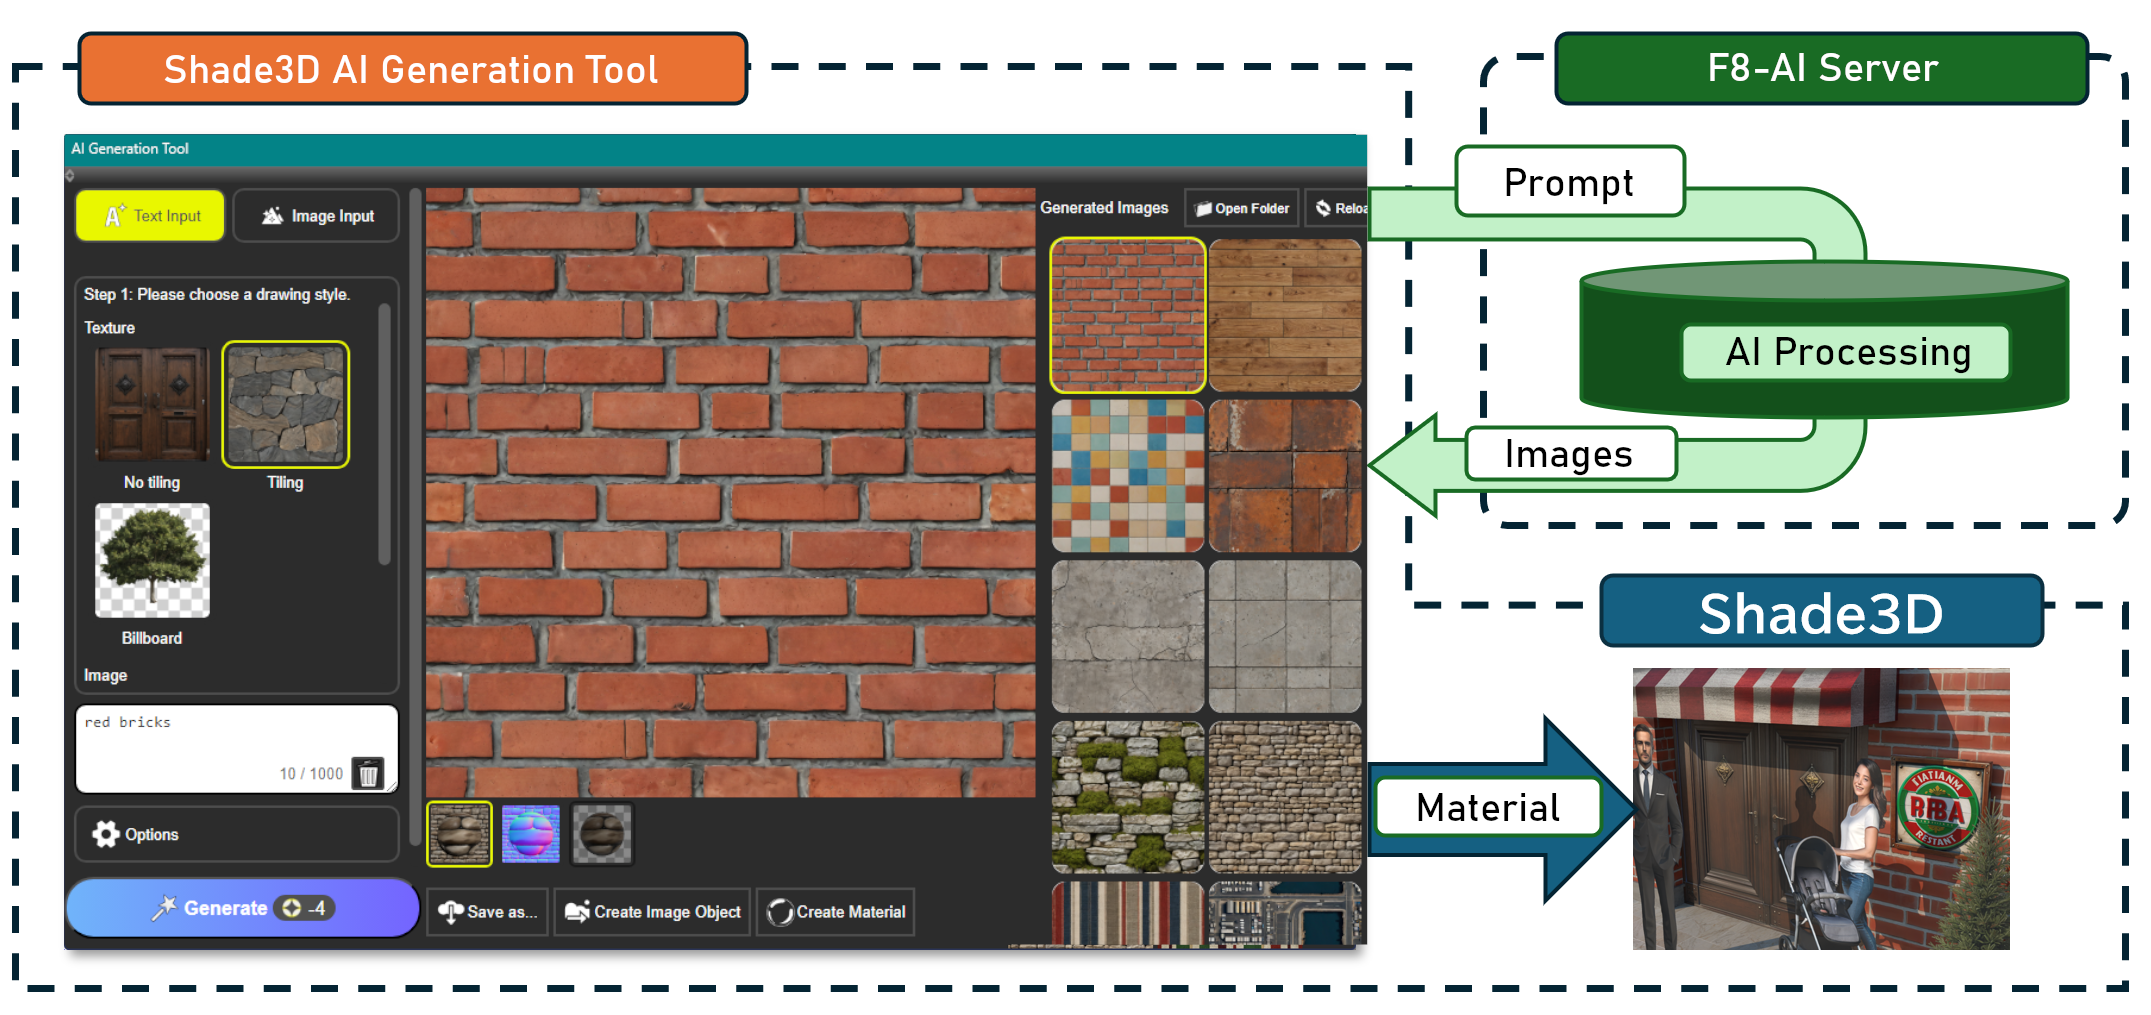Click the "10 / 1000" character counter
The width and height of the screenshot is (2151, 1015).
tap(311, 773)
